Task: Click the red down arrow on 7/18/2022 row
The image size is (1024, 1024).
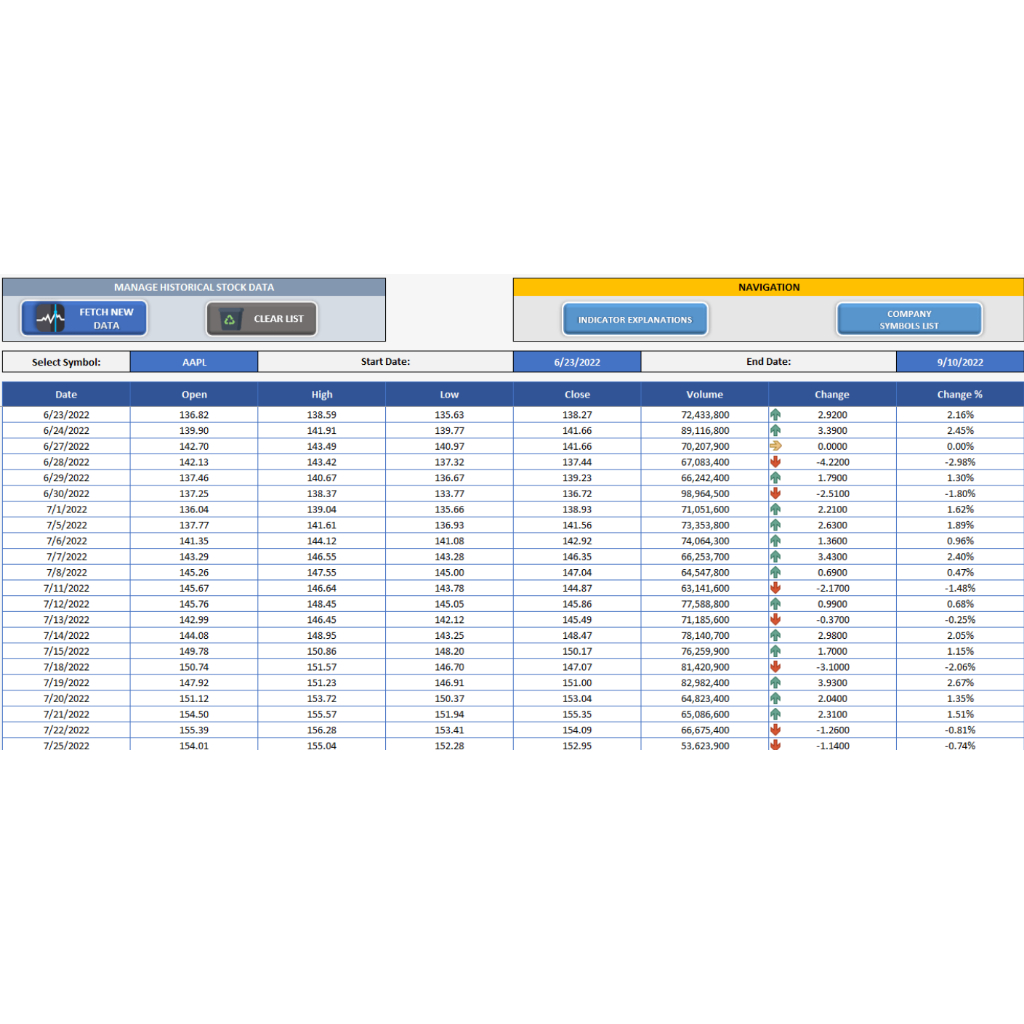Action: point(776,667)
